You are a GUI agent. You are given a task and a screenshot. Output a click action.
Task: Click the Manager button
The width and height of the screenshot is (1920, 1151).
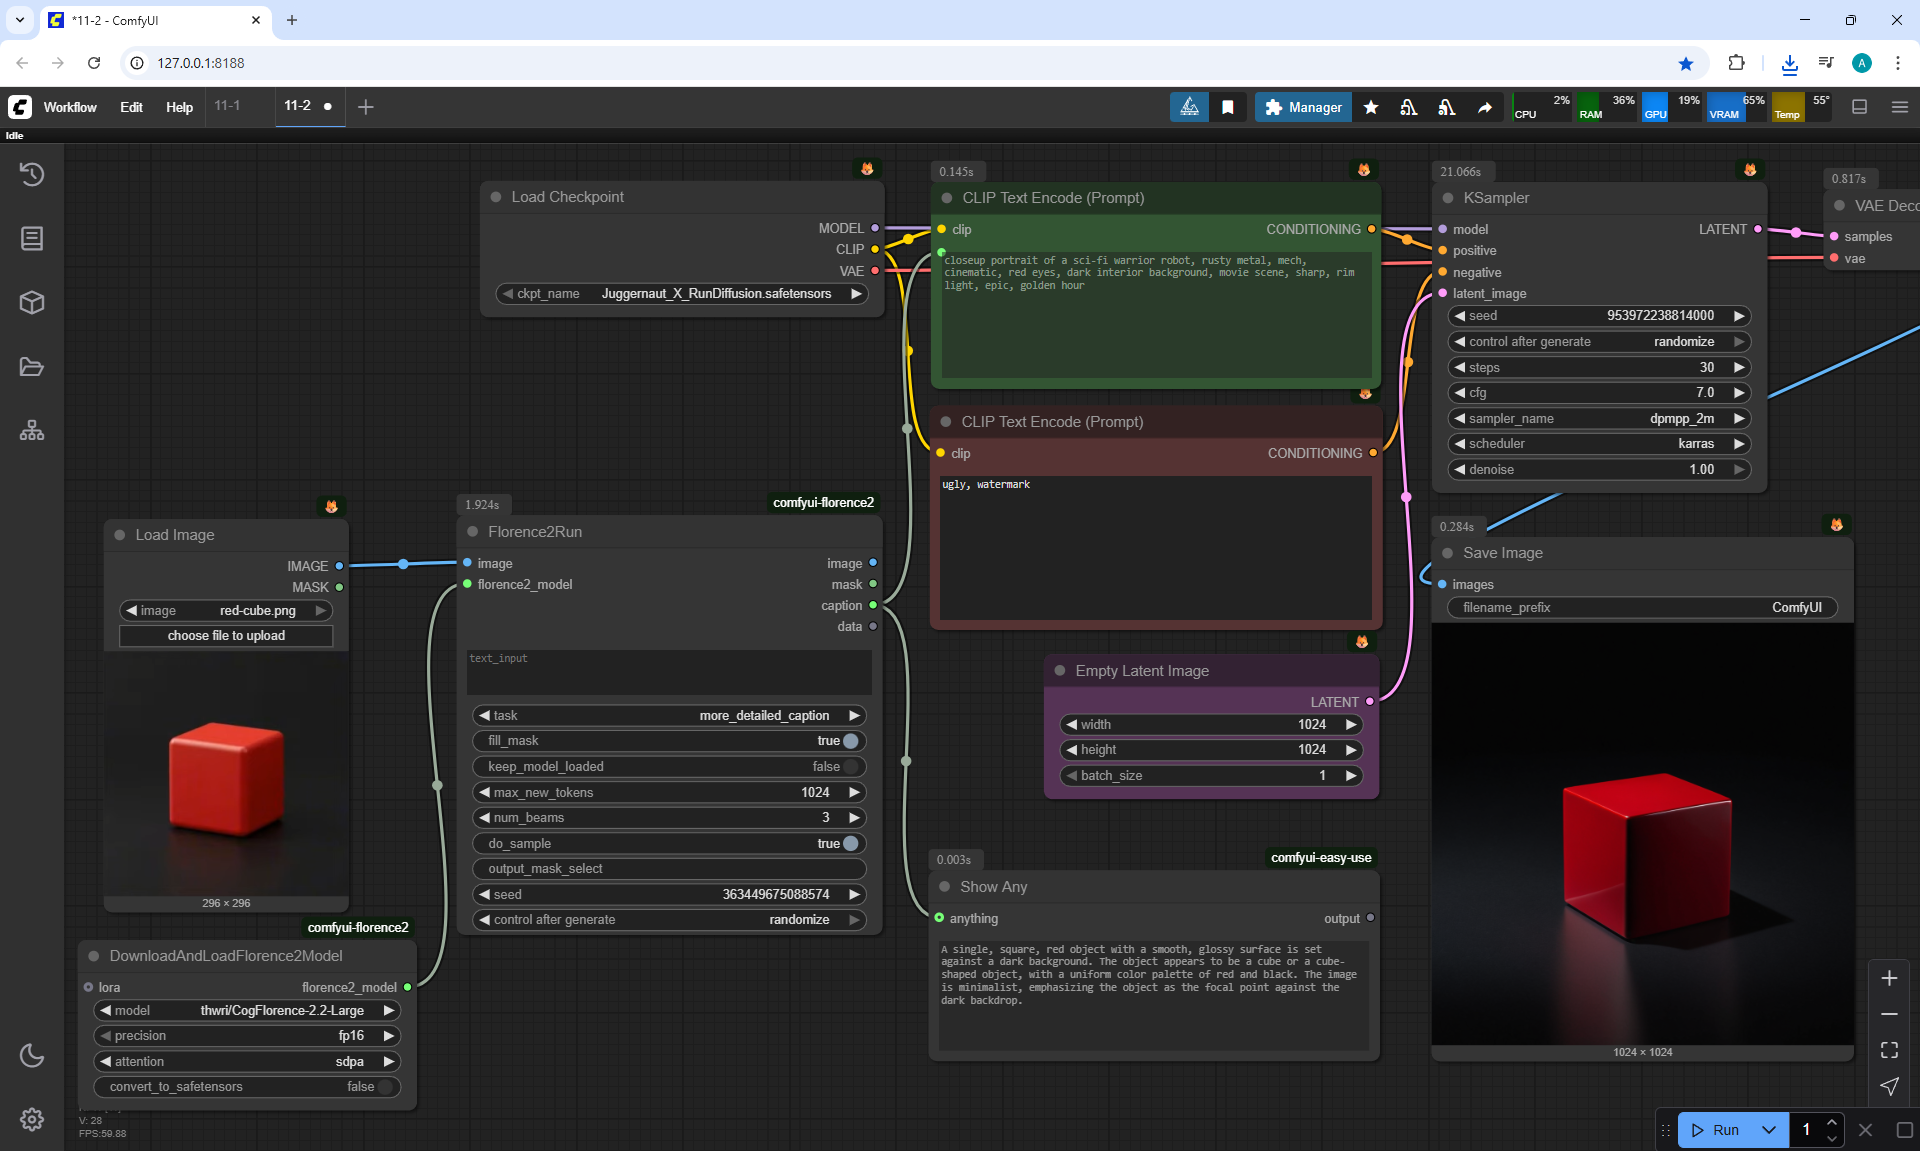pos(1303,107)
